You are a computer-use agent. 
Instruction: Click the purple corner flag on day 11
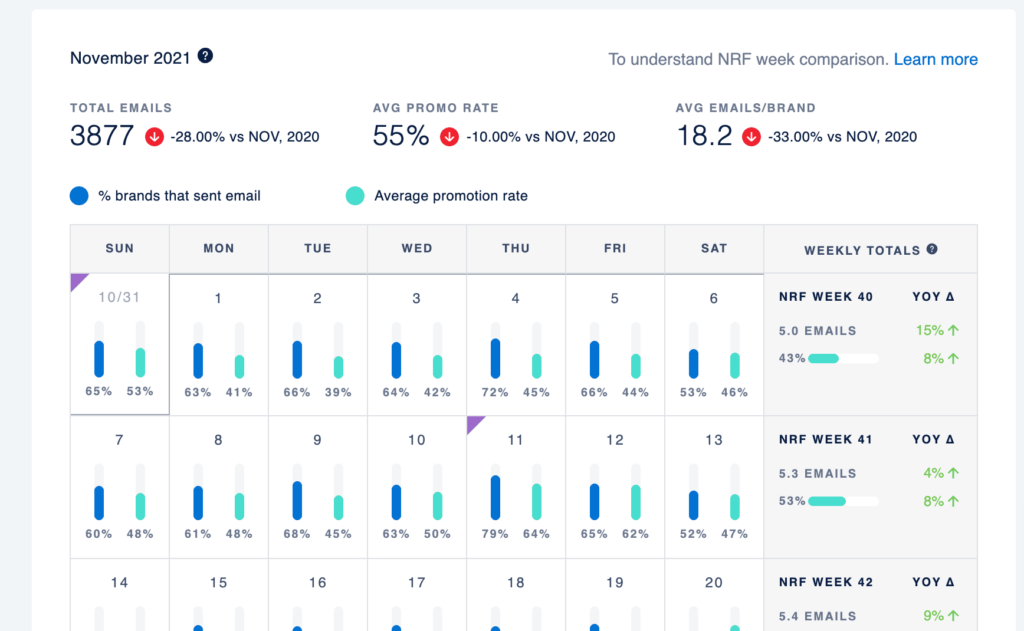pyautogui.click(x=473, y=423)
